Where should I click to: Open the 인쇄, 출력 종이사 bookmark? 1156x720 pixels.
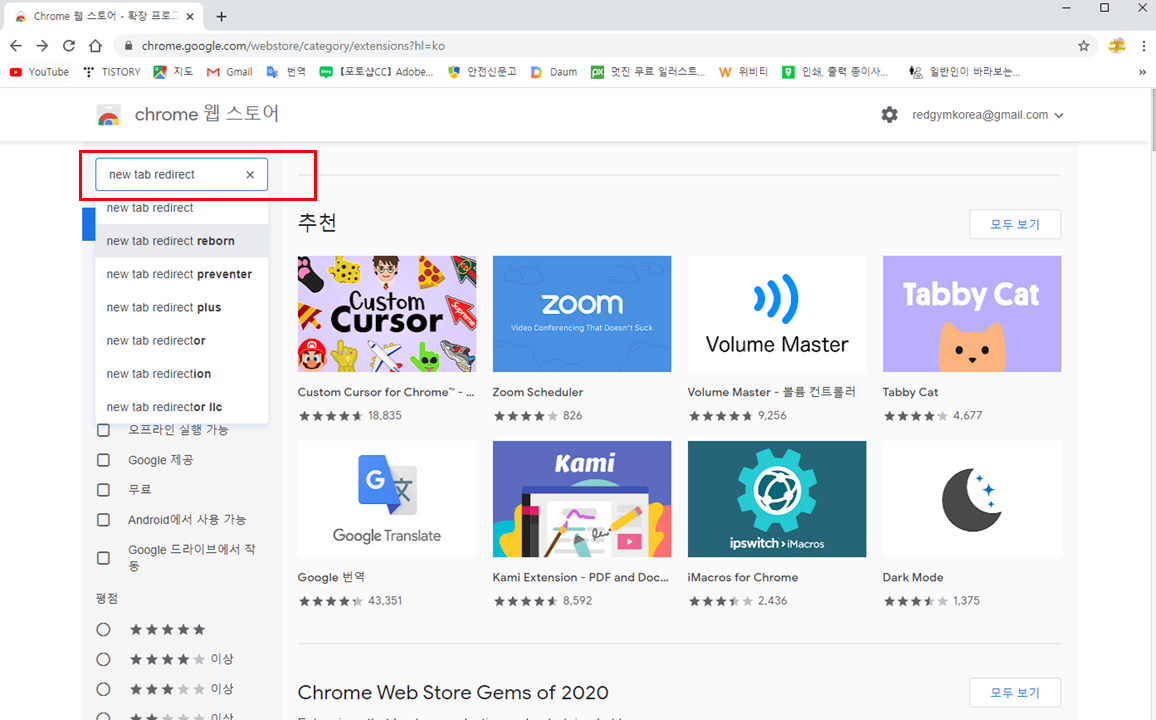(835, 71)
